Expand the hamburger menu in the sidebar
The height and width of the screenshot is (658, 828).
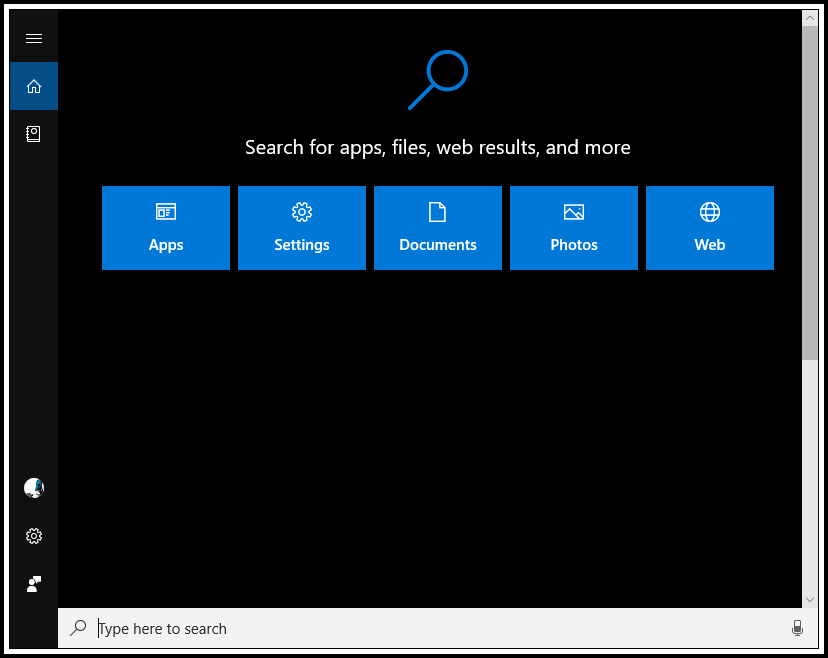tap(34, 39)
